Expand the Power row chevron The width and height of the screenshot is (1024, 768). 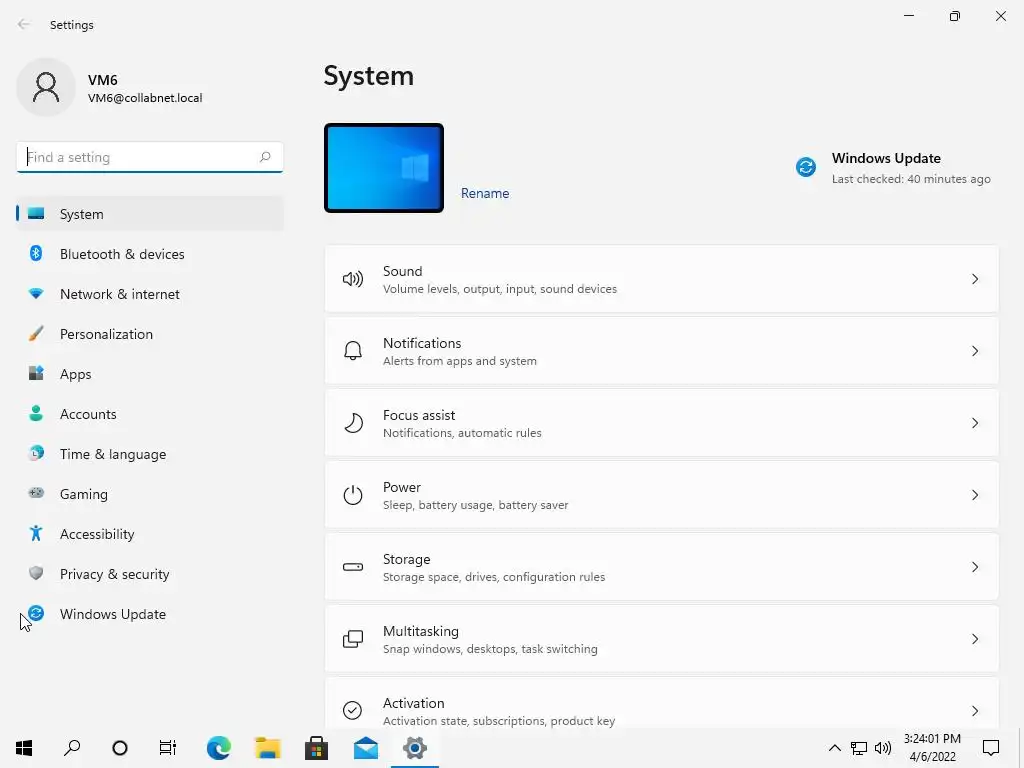[x=974, y=495]
